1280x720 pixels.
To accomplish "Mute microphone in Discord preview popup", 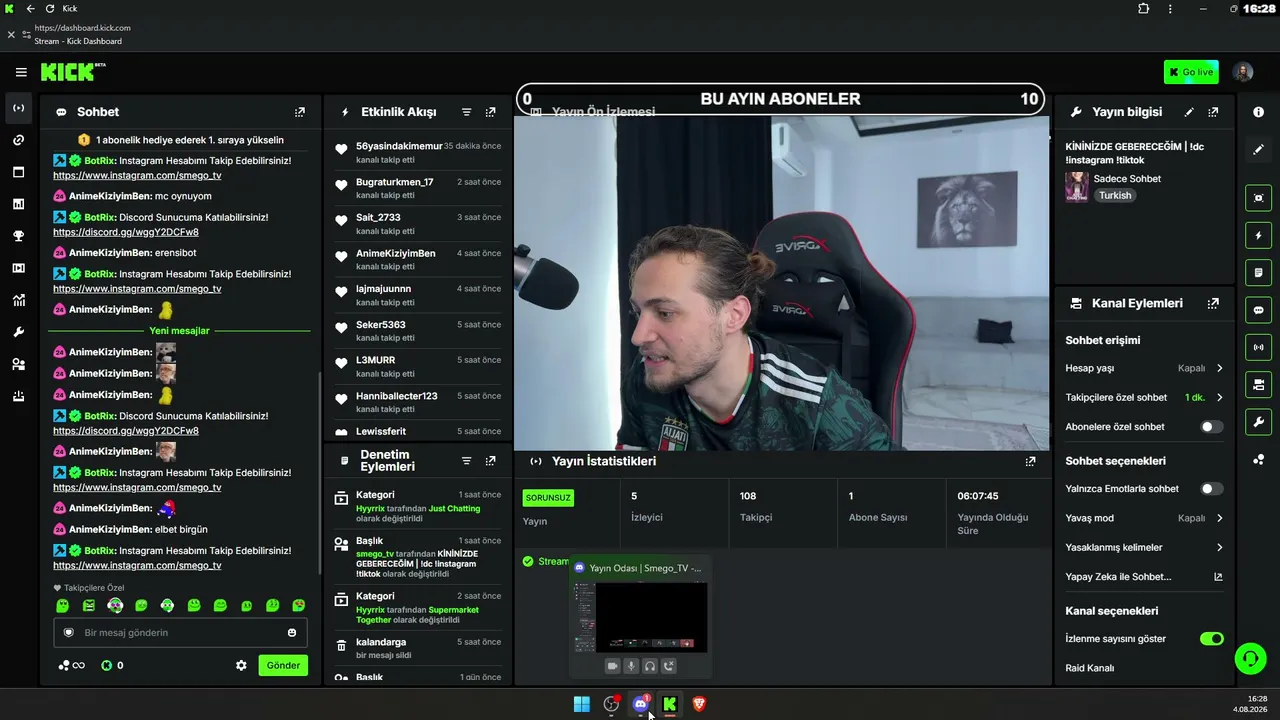I will 631,666.
